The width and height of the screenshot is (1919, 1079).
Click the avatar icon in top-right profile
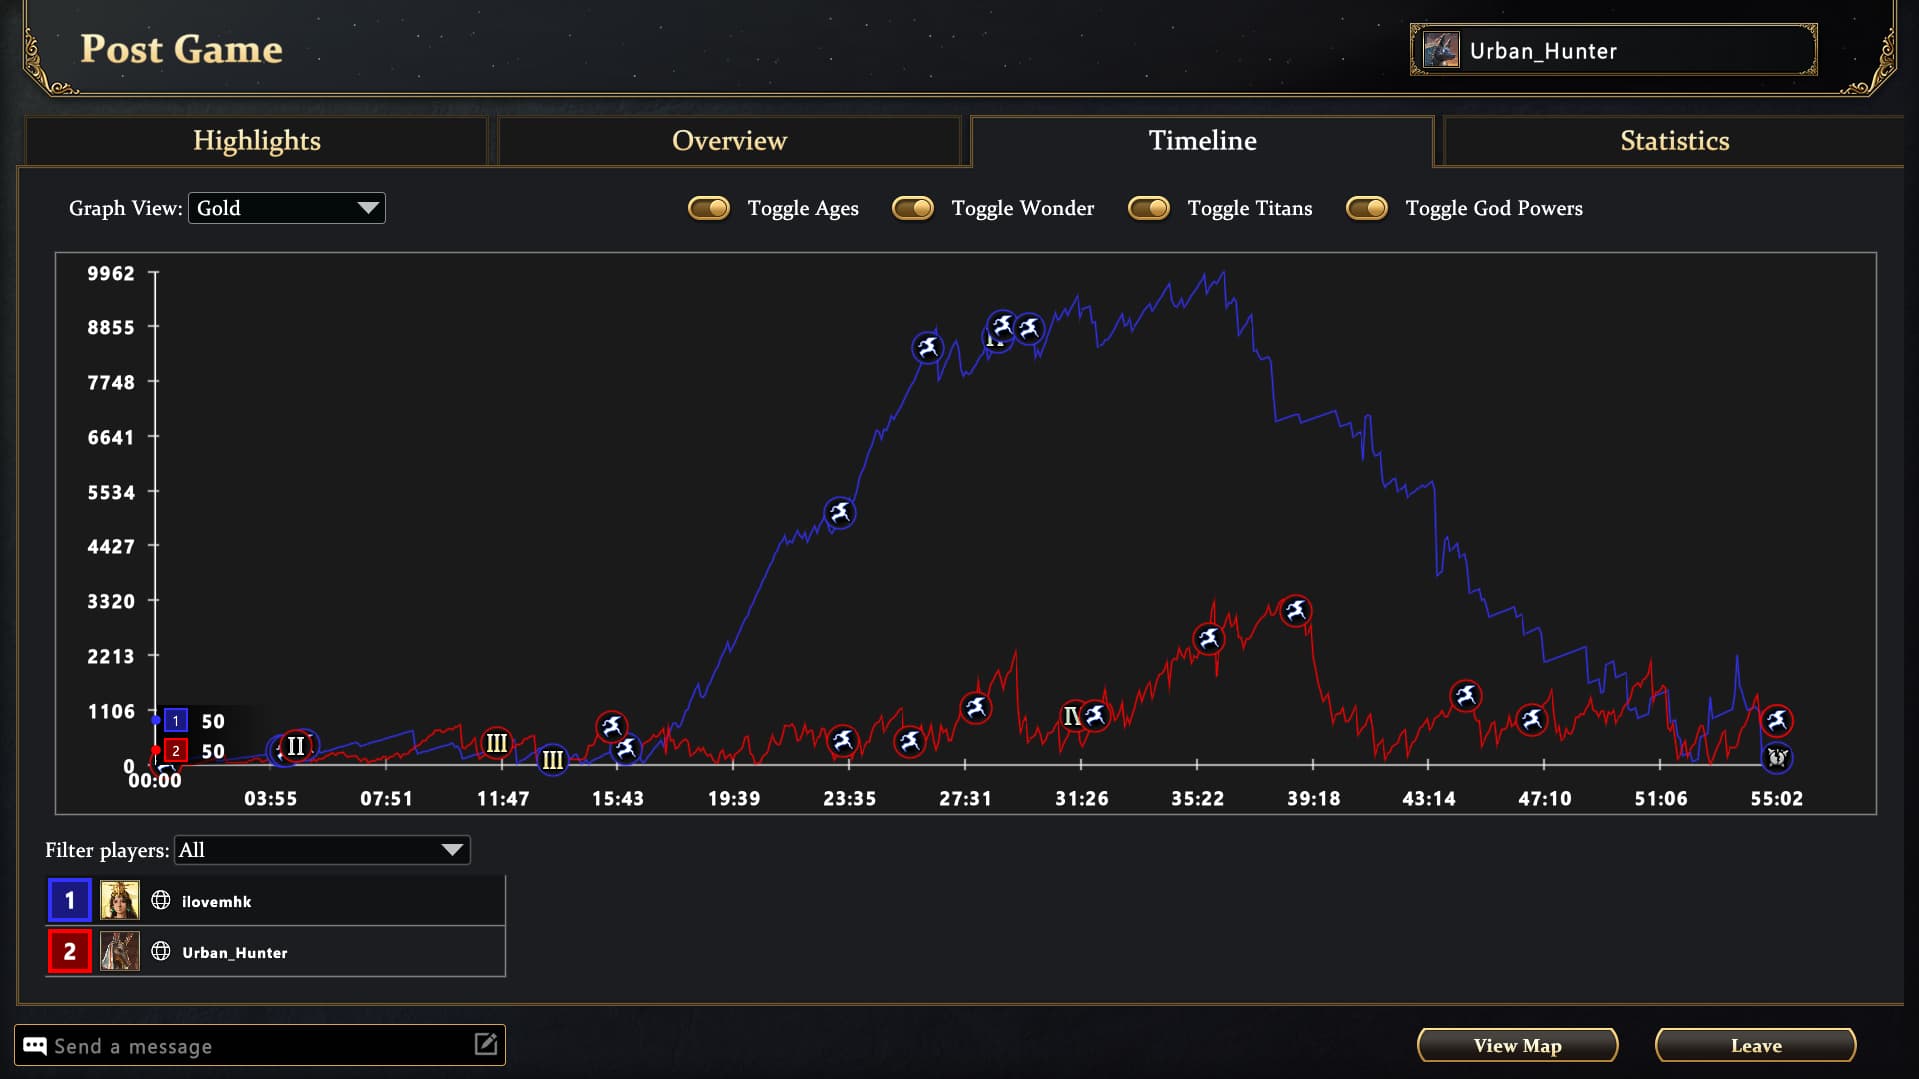point(1441,50)
